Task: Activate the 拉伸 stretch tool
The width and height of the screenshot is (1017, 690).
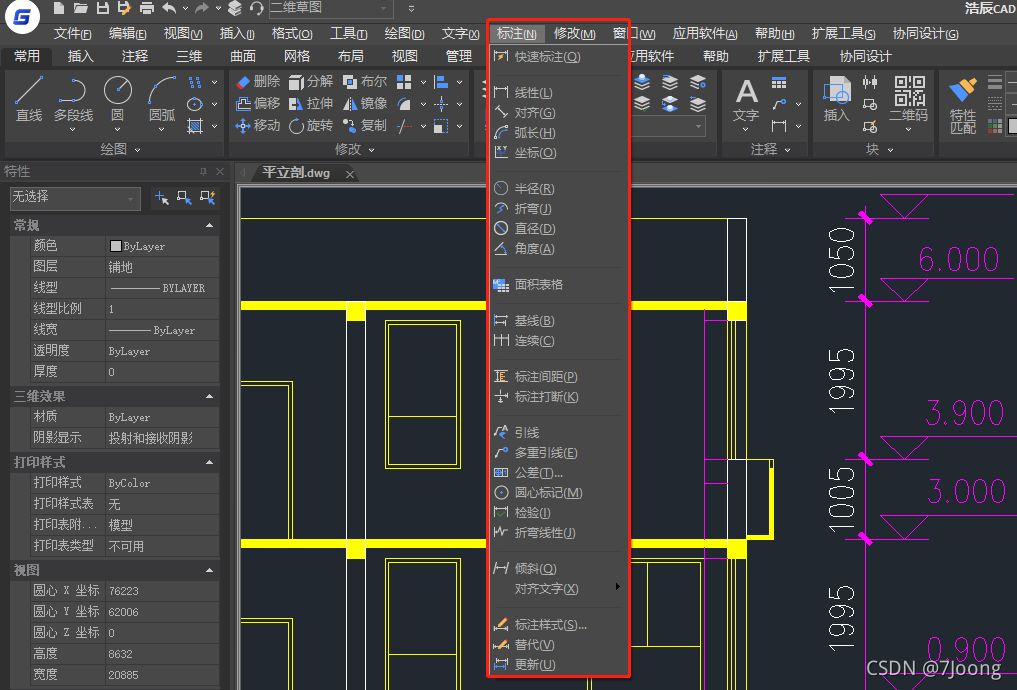Action: click(311, 104)
